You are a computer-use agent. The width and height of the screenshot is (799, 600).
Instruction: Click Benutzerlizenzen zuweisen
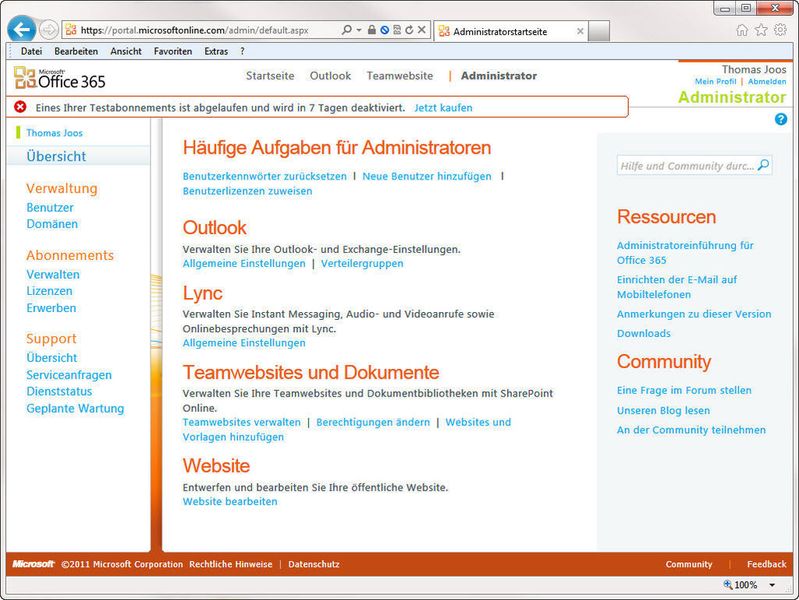coord(247,191)
